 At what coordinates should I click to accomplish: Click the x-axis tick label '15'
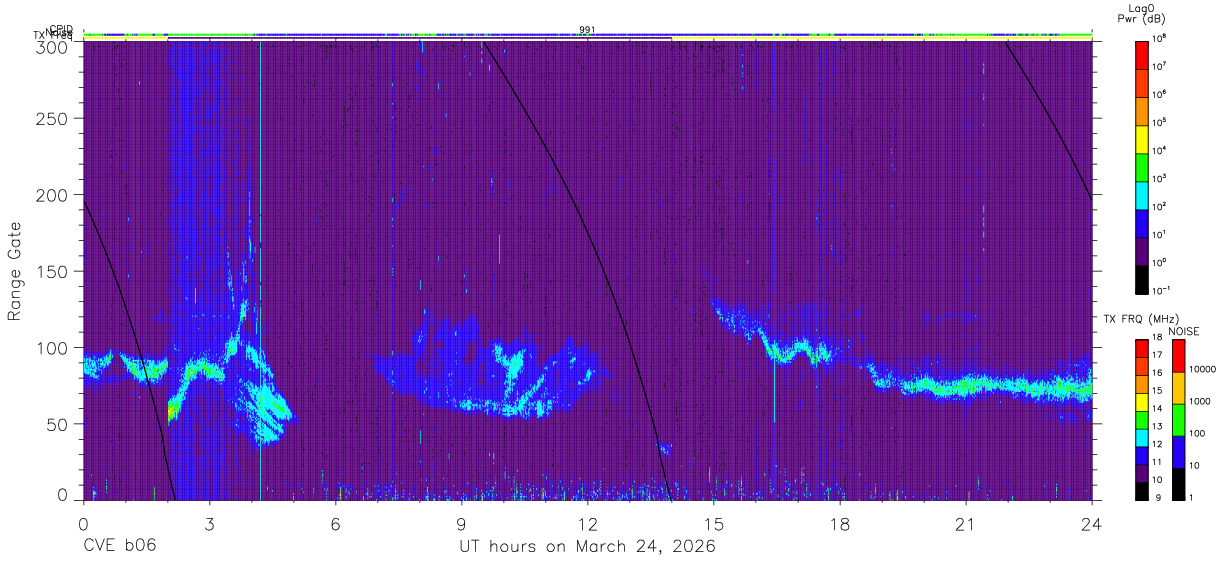click(714, 523)
